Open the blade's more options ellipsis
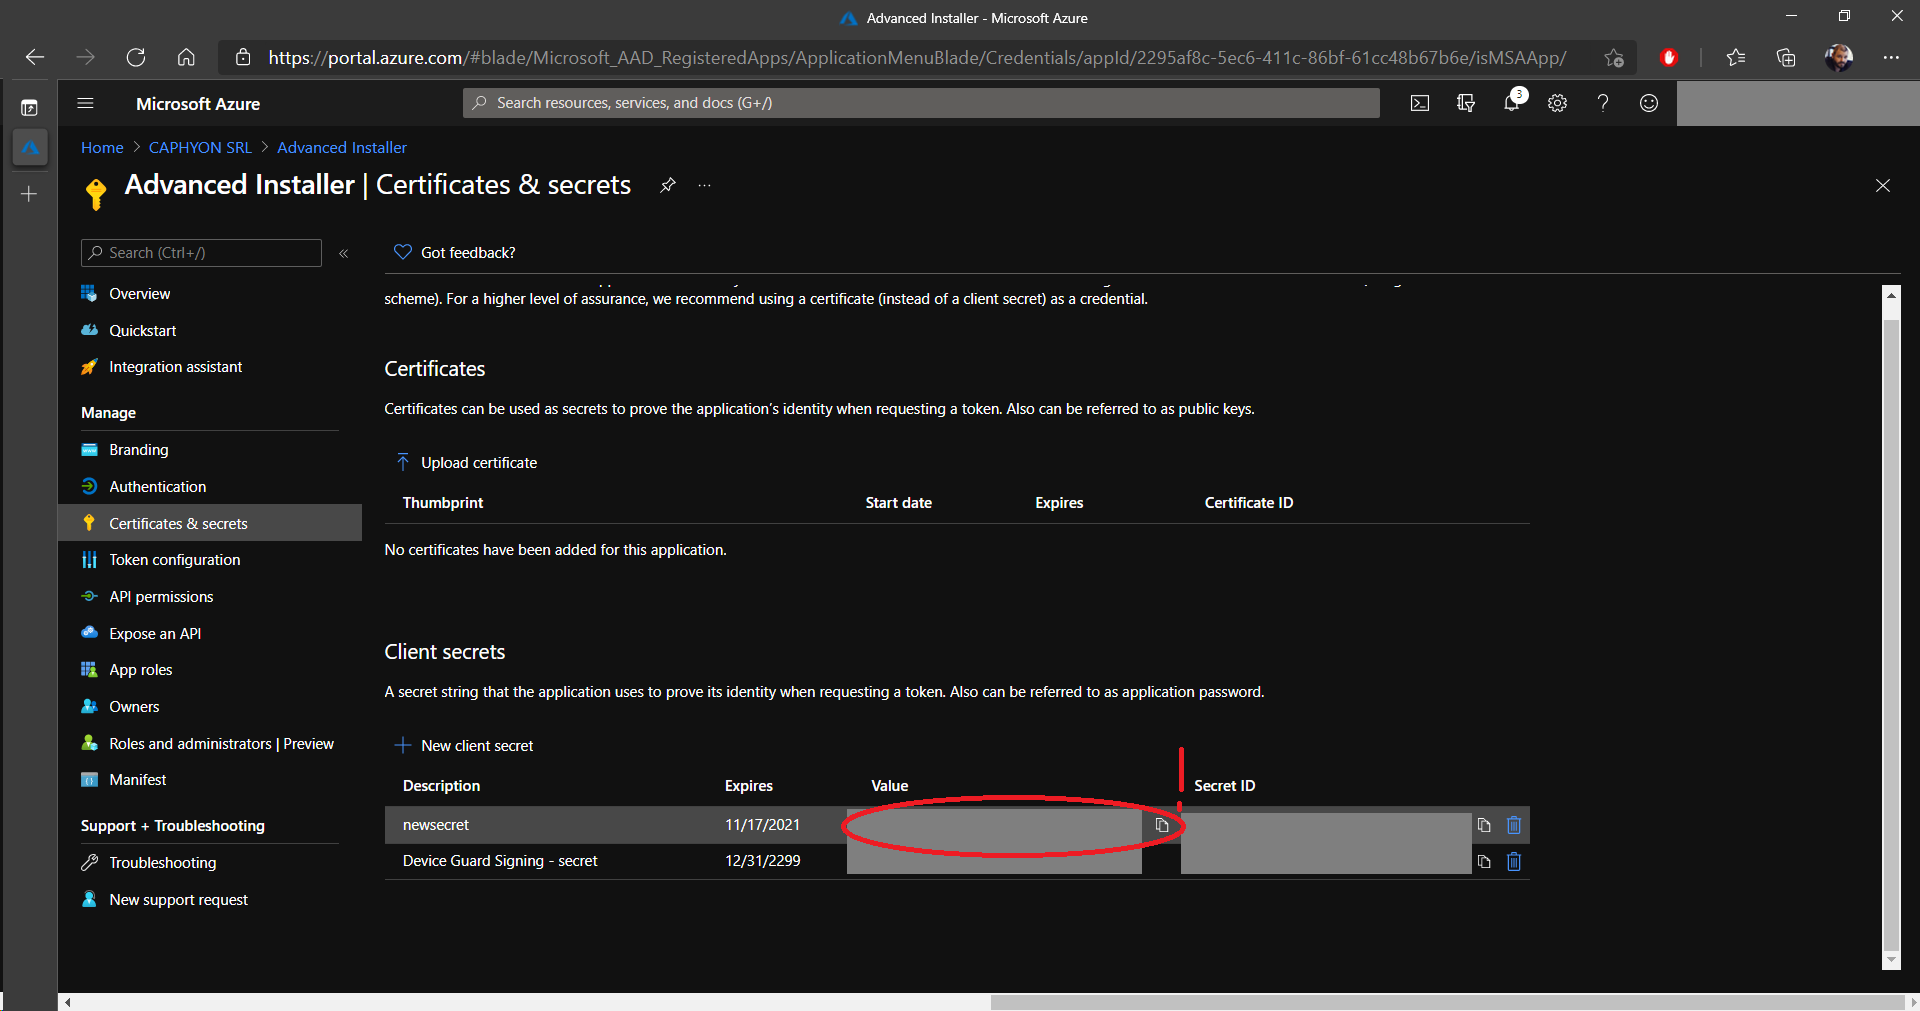The image size is (1920, 1011). [705, 186]
